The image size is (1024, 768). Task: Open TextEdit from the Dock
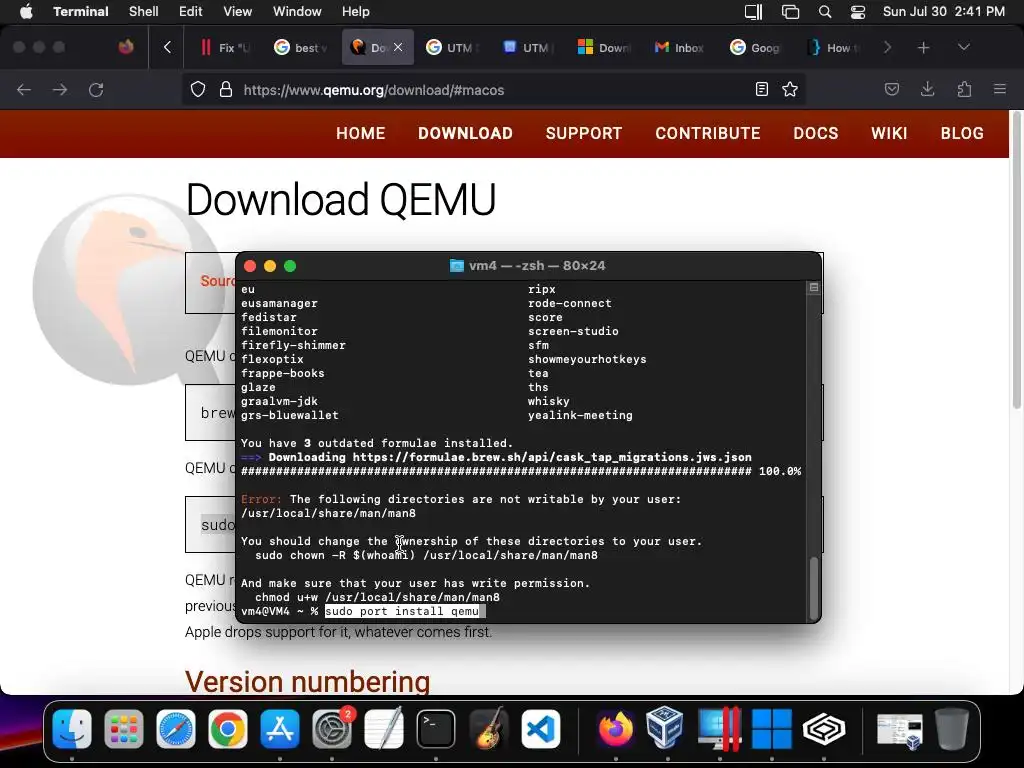(x=384, y=729)
